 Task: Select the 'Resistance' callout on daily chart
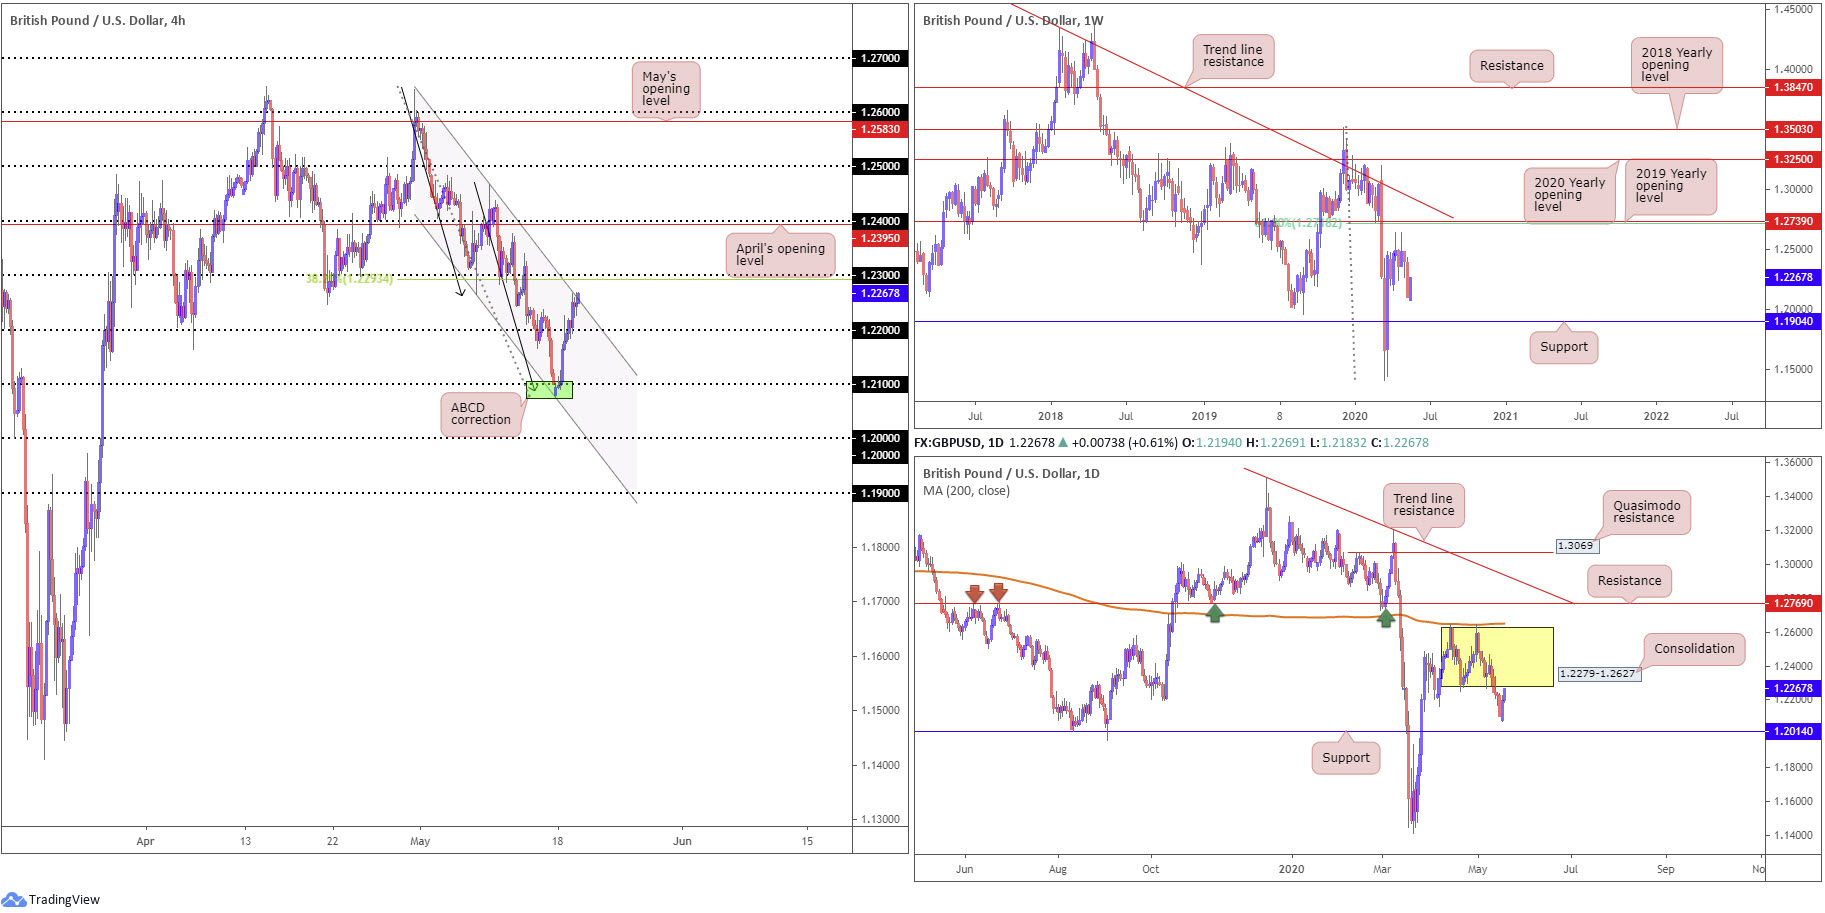pyautogui.click(x=1630, y=581)
